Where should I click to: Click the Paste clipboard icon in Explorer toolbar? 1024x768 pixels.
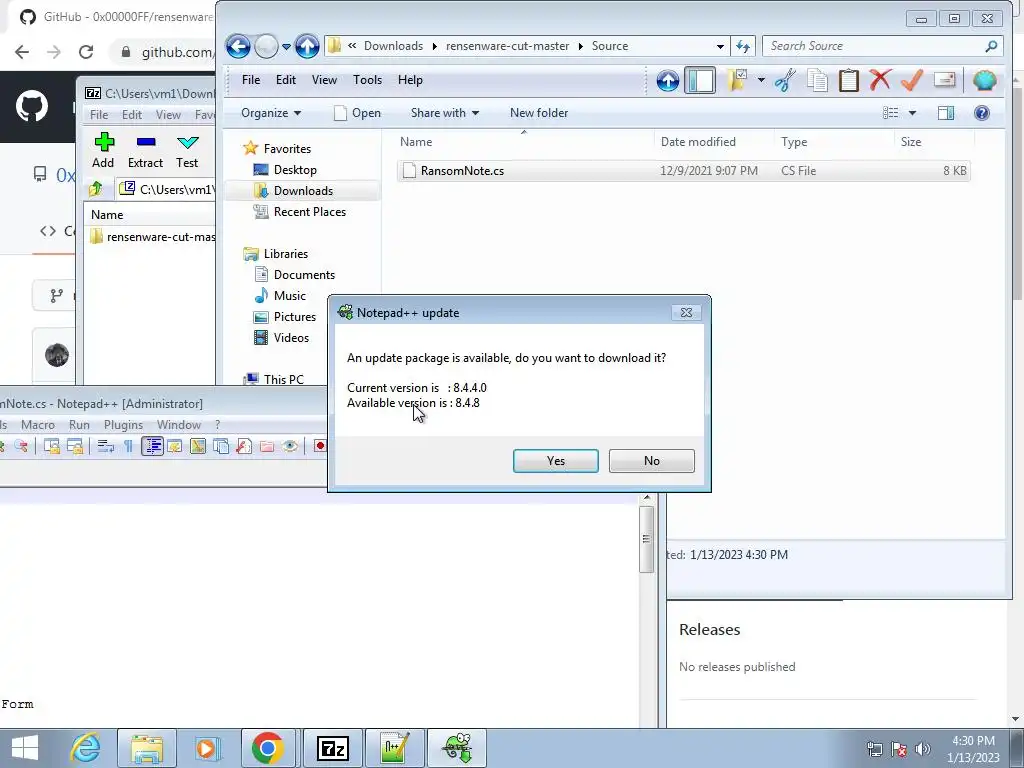tap(848, 80)
